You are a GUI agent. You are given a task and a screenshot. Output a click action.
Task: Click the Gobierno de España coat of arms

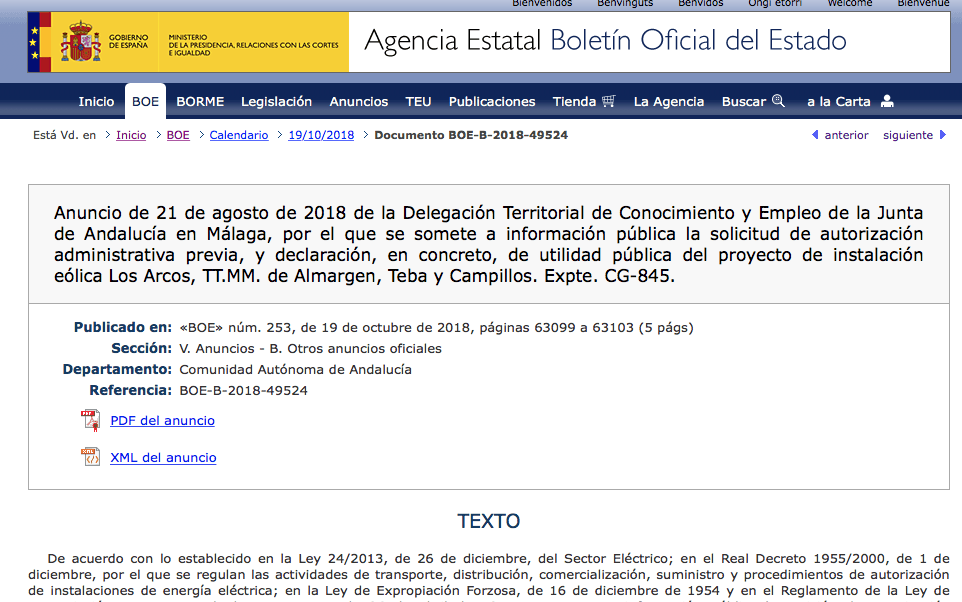(x=80, y=41)
